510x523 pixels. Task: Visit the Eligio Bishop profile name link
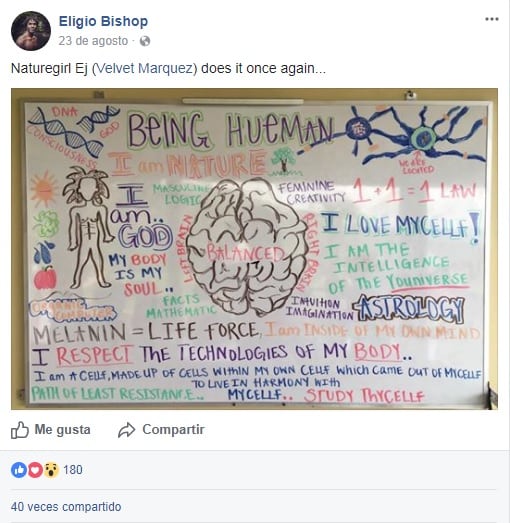pyautogui.click(x=103, y=21)
